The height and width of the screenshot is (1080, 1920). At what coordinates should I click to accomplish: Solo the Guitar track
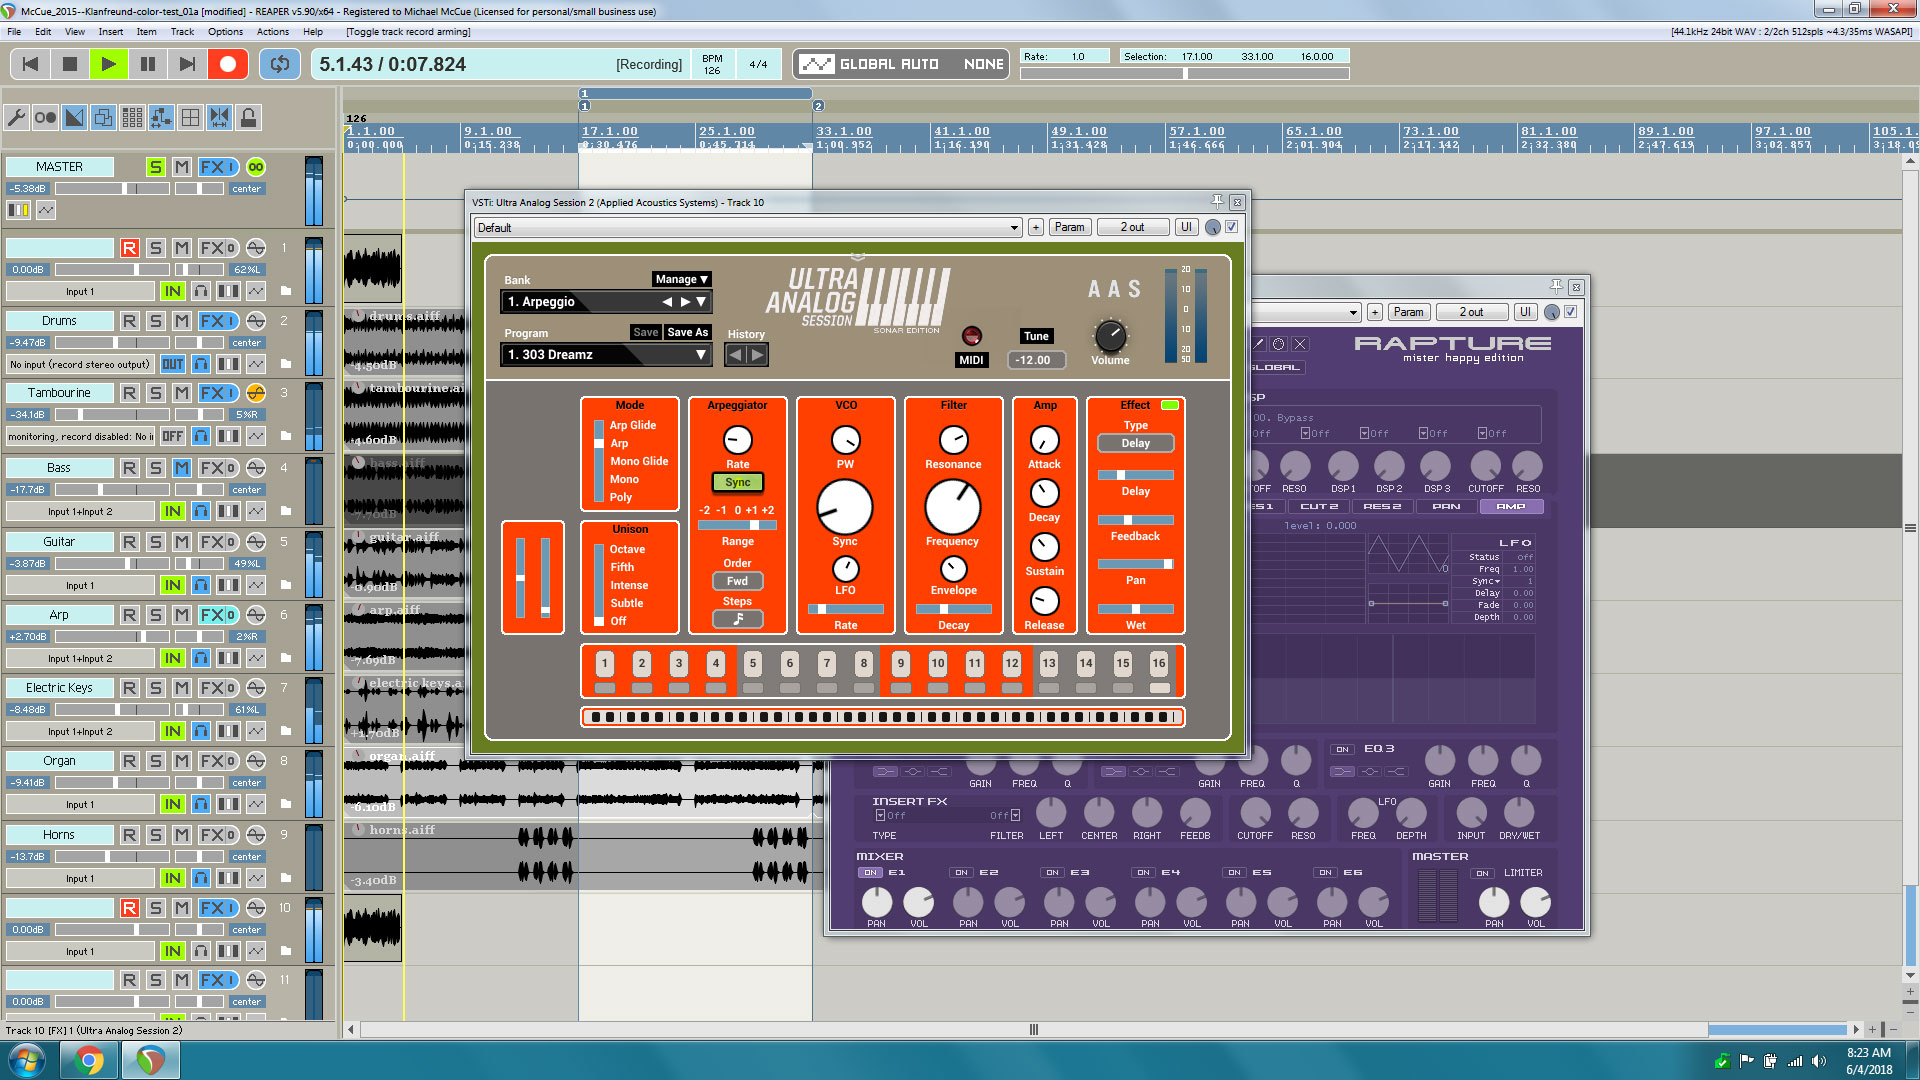point(155,542)
